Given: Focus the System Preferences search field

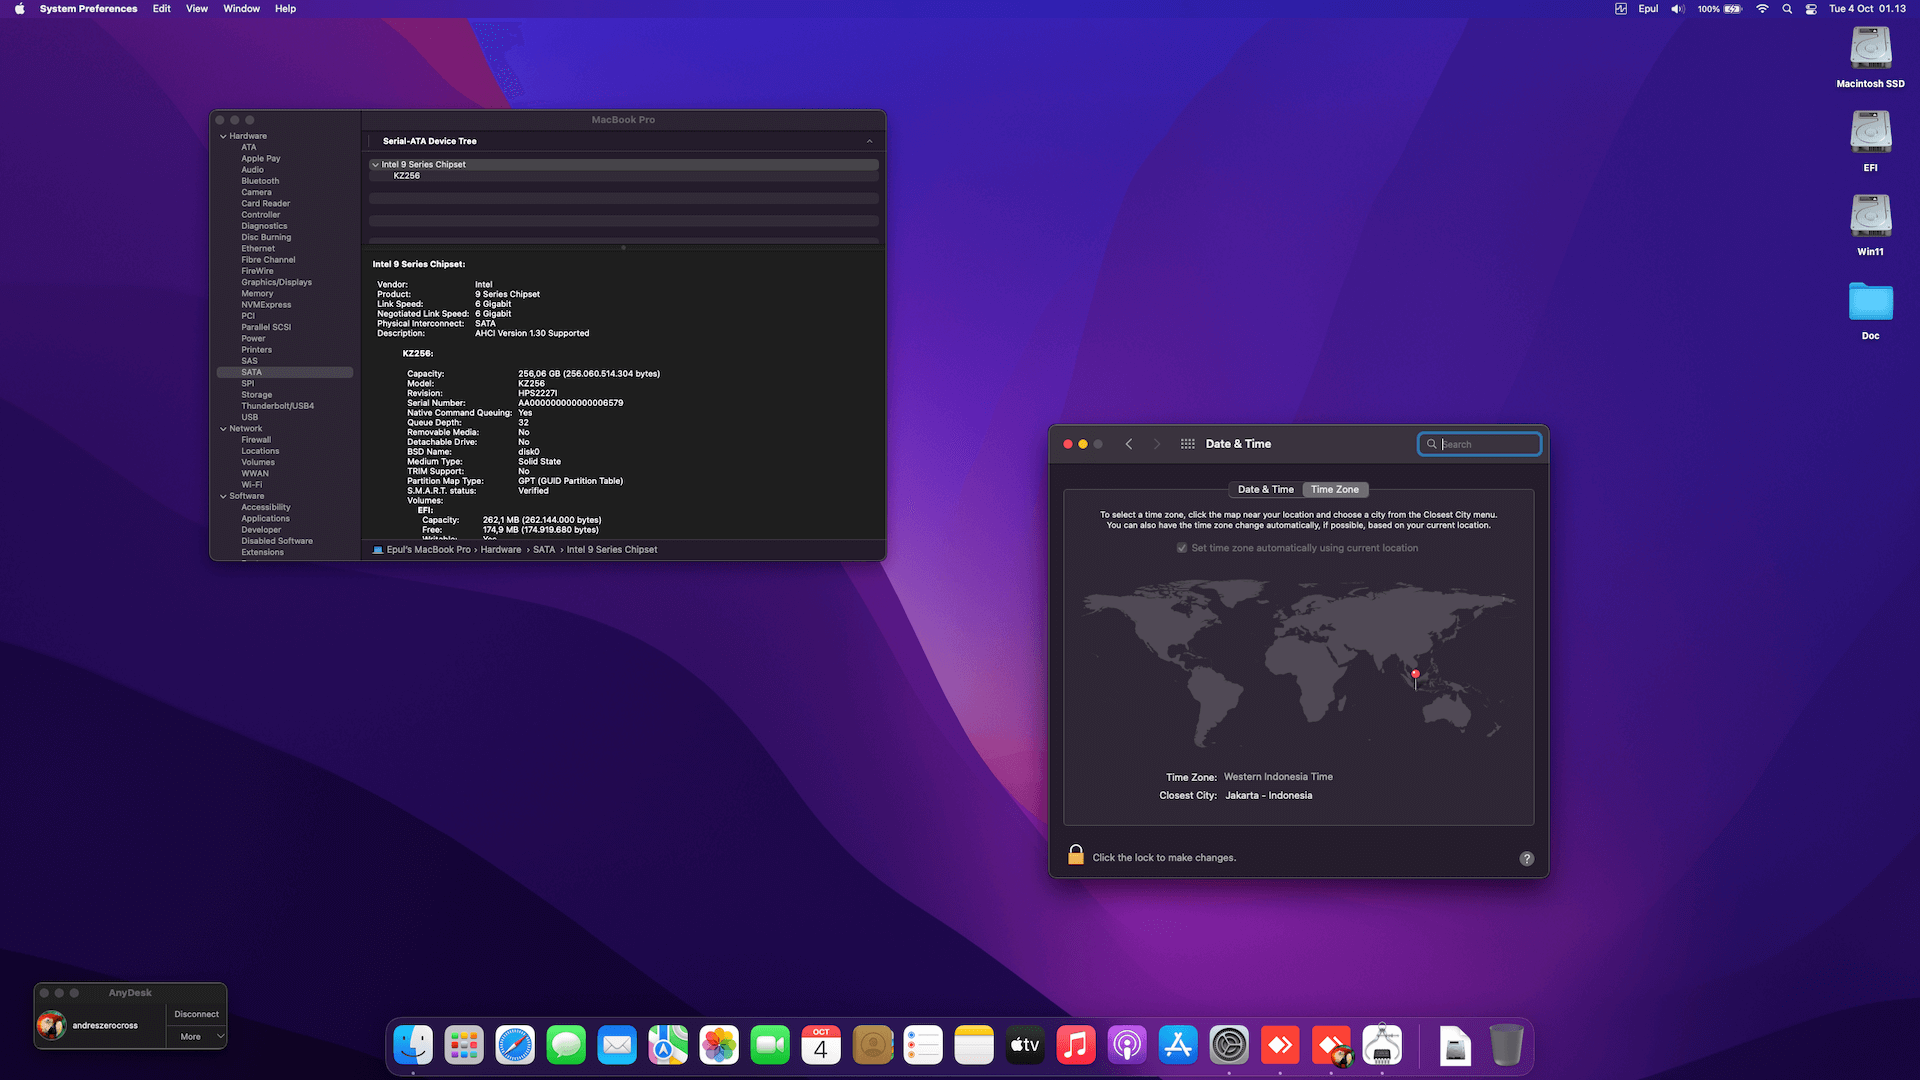Looking at the screenshot, I should click(x=1479, y=444).
